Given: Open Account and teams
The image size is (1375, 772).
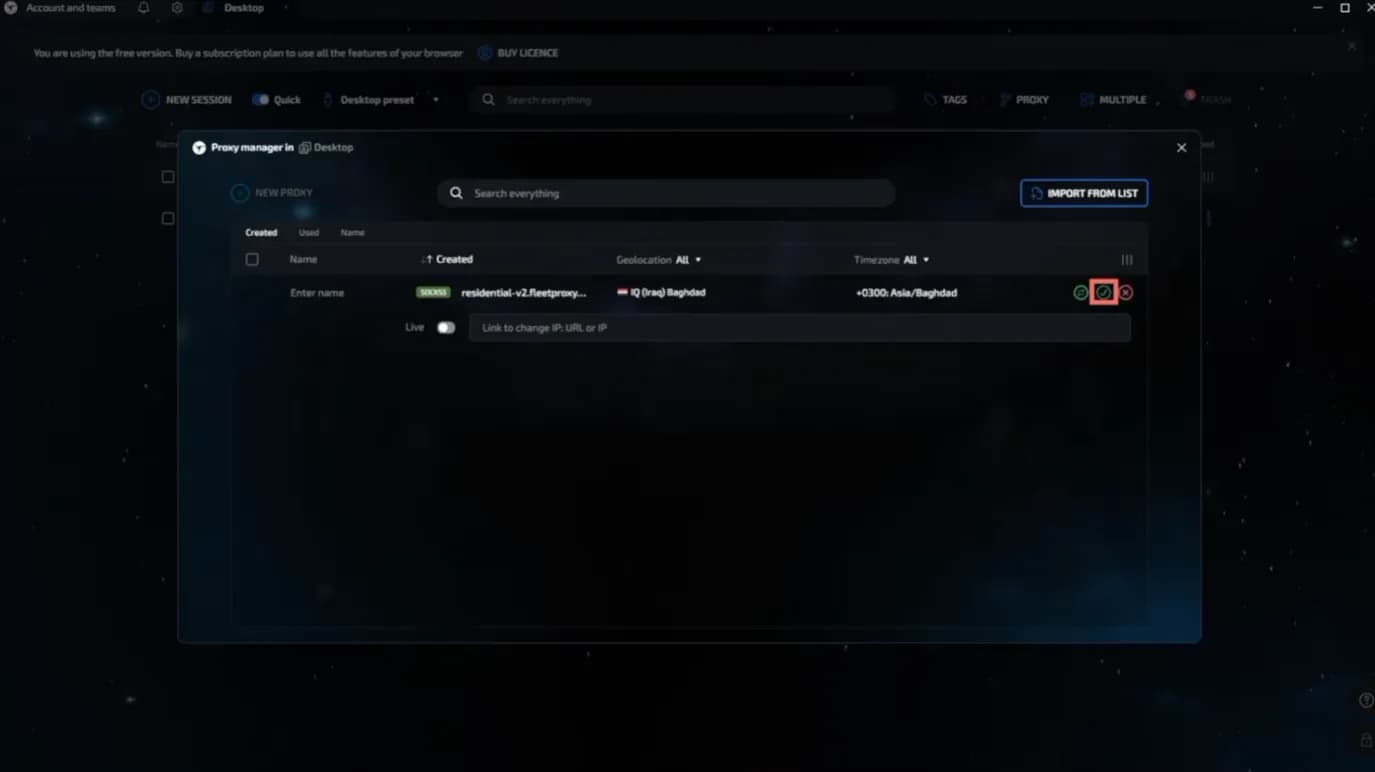Looking at the screenshot, I should (71, 8).
